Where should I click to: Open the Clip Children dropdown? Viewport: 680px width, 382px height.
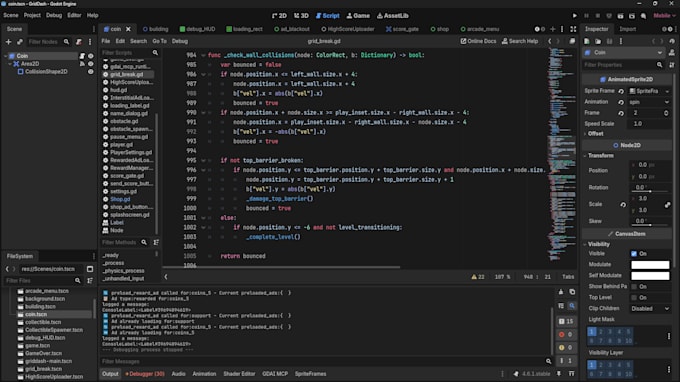click(650, 309)
